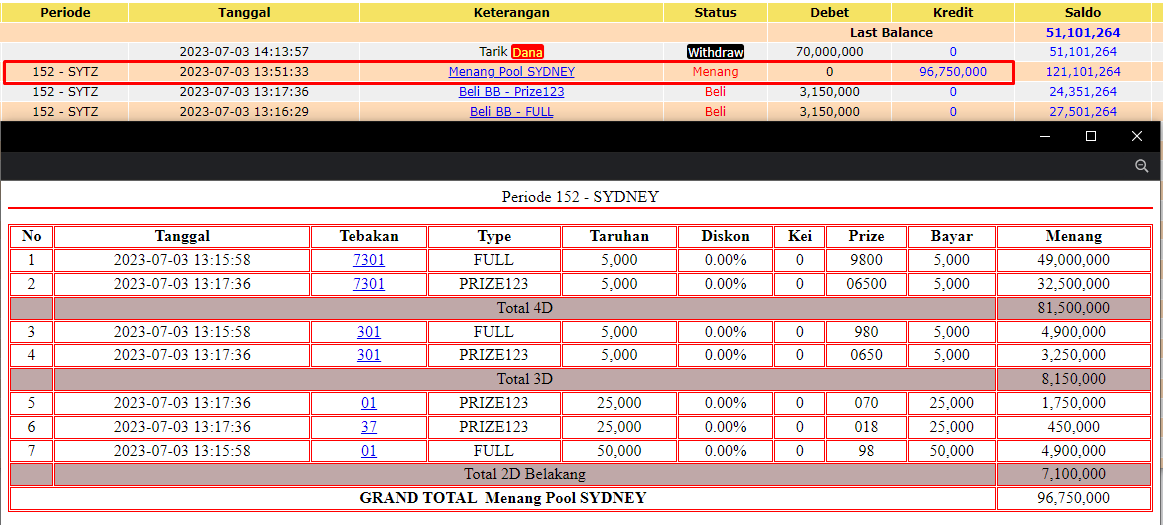The height and width of the screenshot is (525, 1163).
Task: Click the Total 3D amount 8,150,000
Action: (x=1073, y=379)
